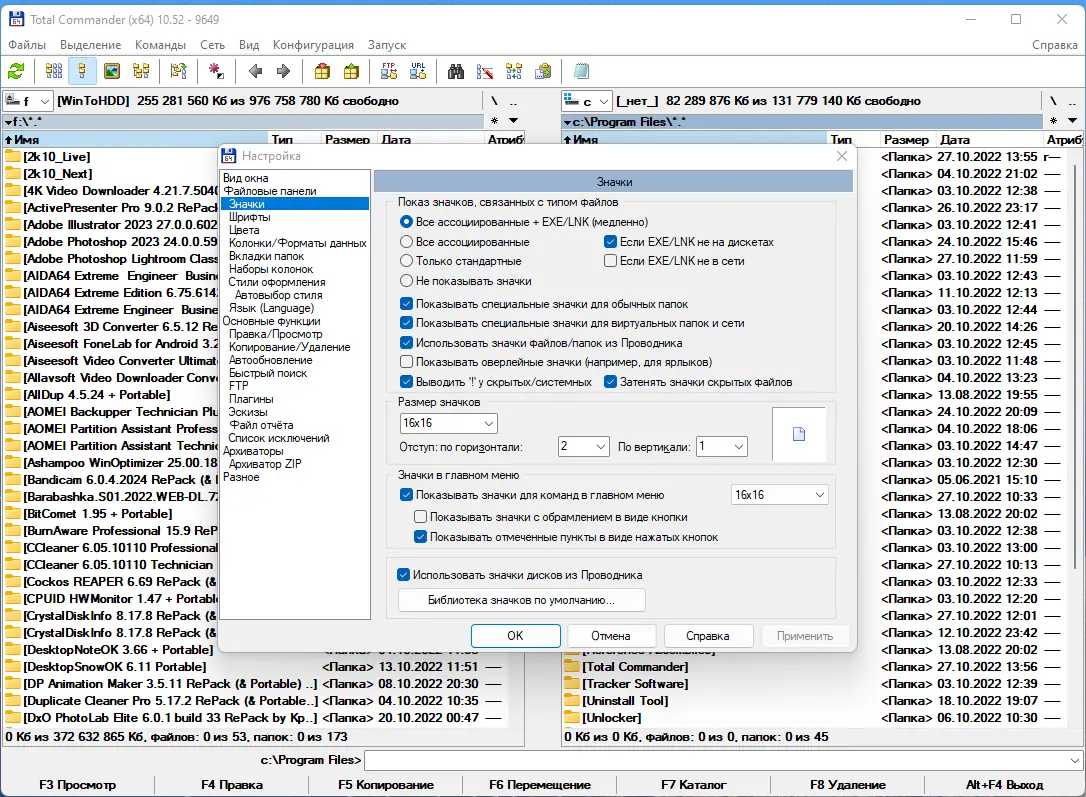The height and width of the screenshot is (797, 1086).
Task: Open main menu icon size 16x16 dropdown
Action: (x=779, y=495)
